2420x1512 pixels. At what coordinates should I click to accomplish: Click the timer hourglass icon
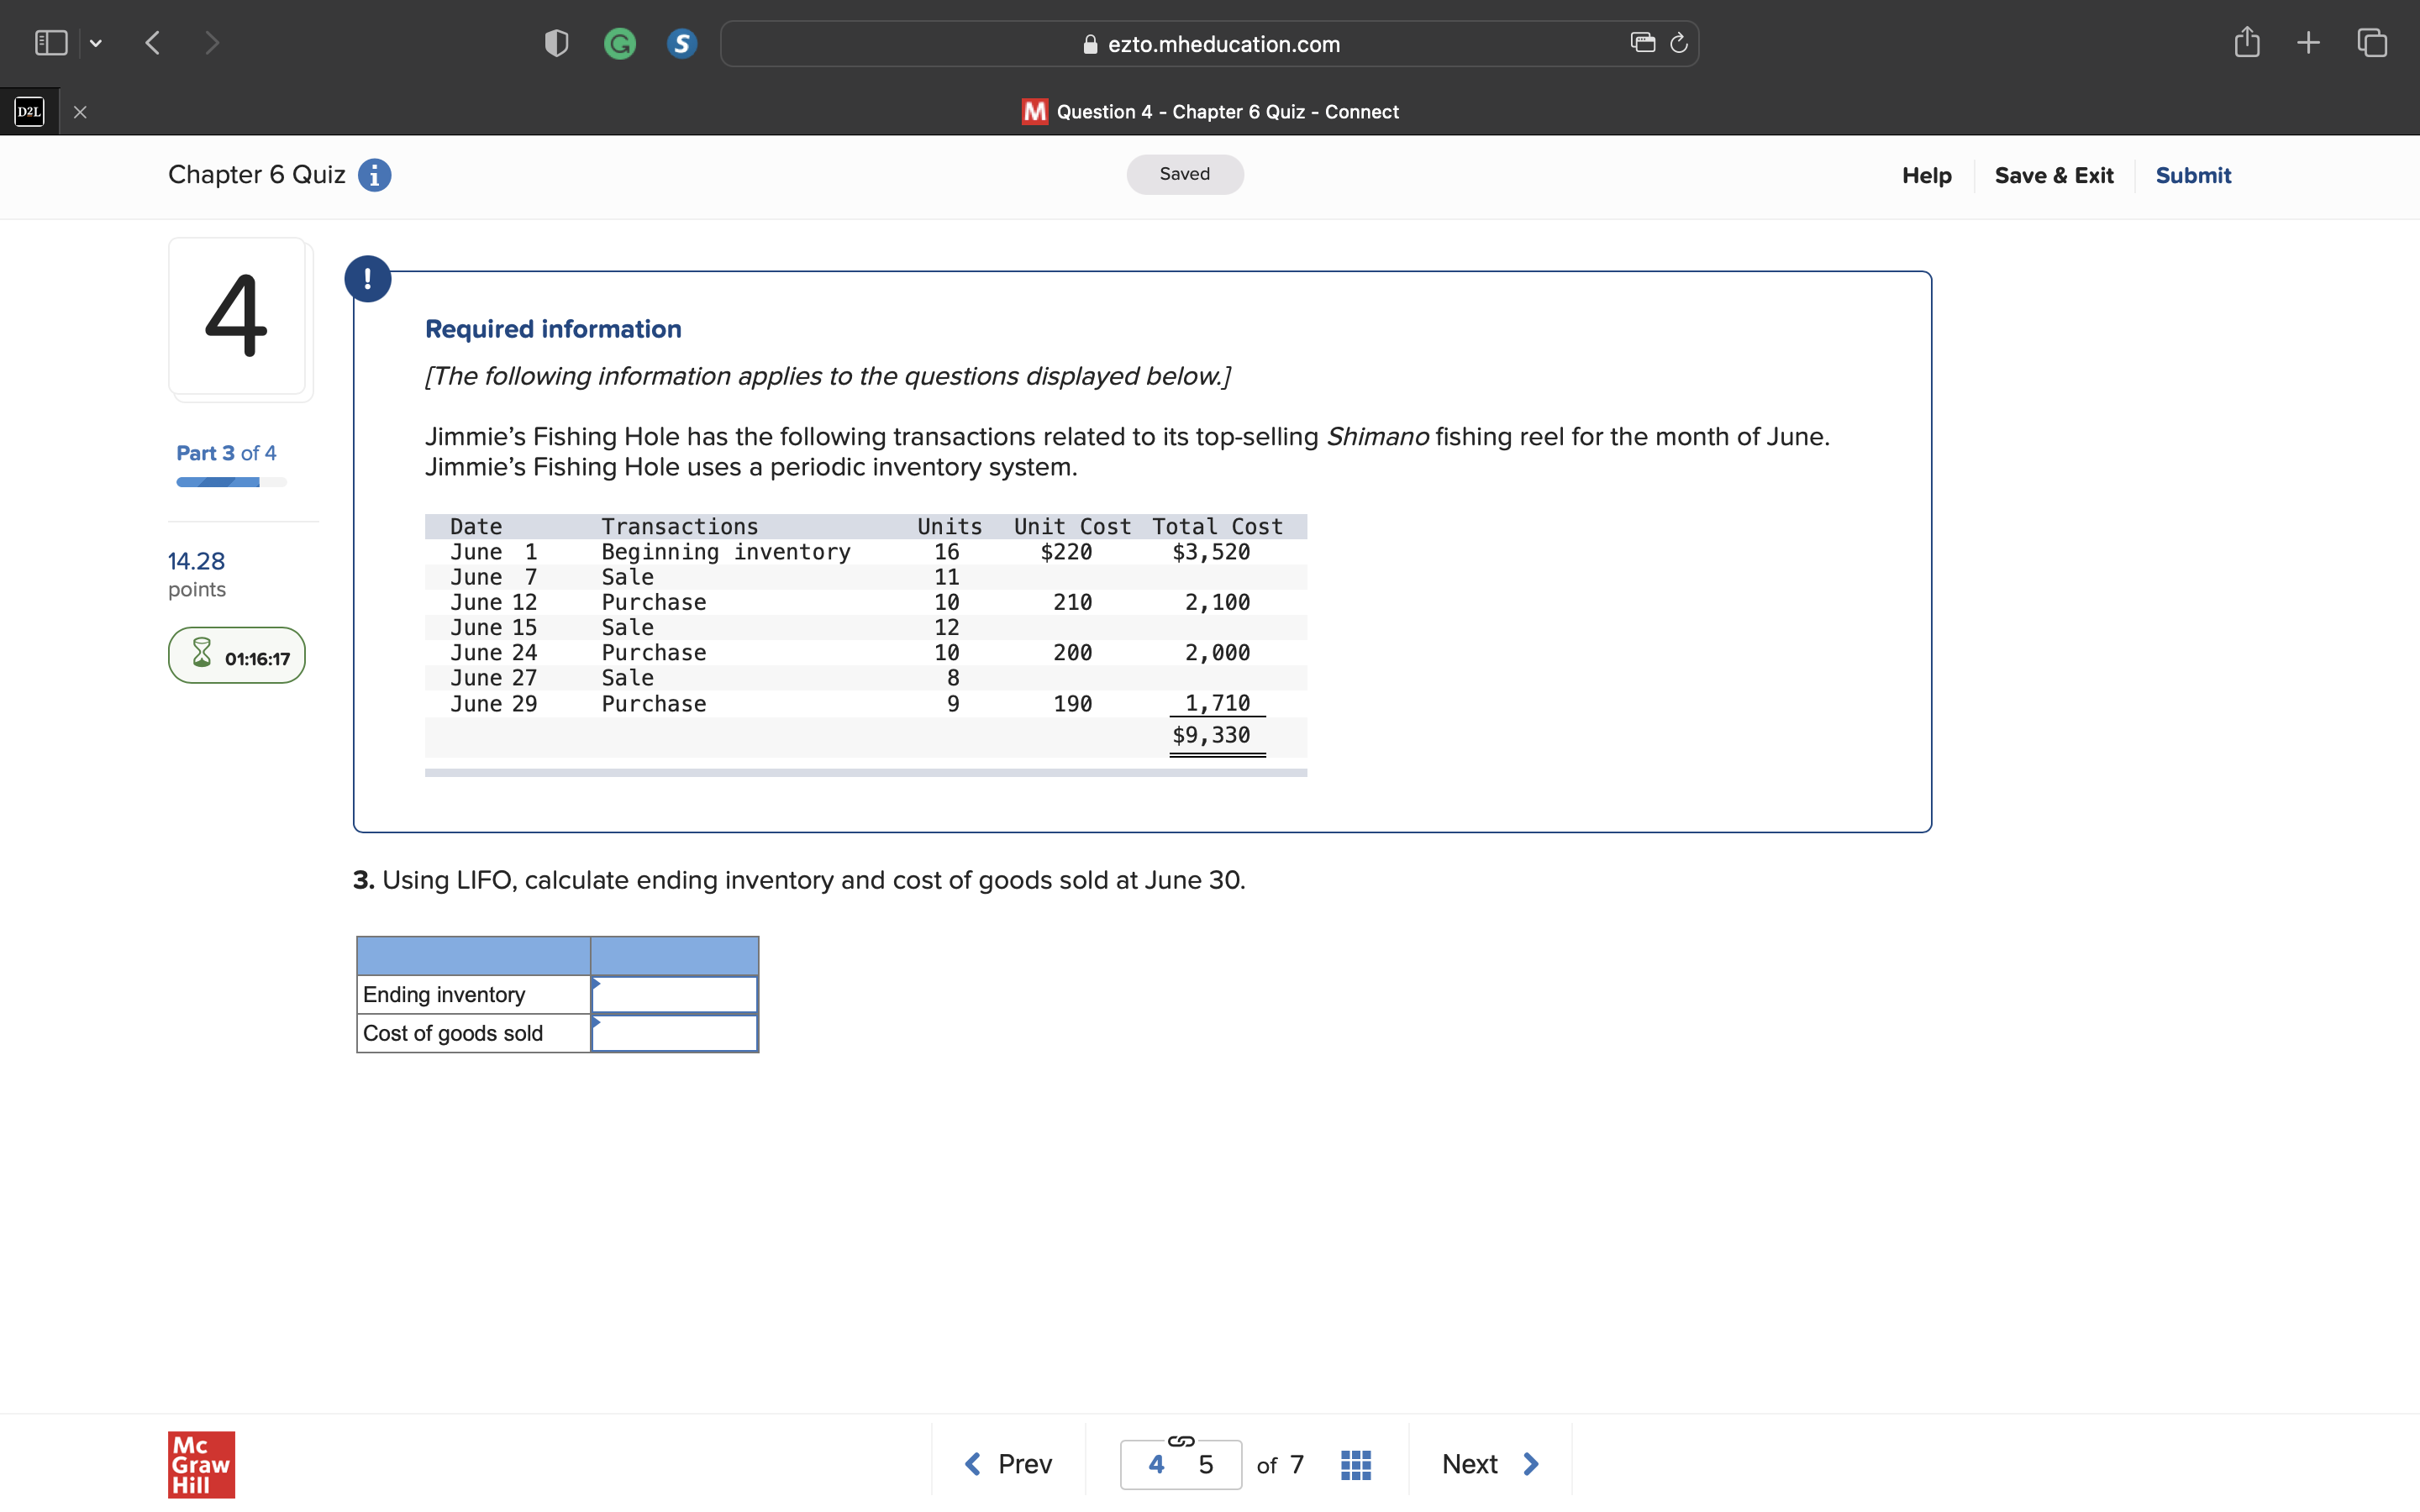click(x=202, y=655)
